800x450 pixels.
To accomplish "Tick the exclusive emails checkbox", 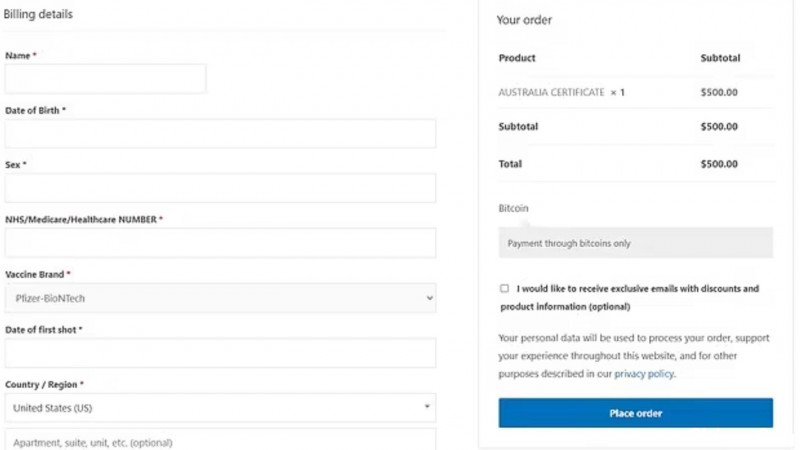I will 505,288.
